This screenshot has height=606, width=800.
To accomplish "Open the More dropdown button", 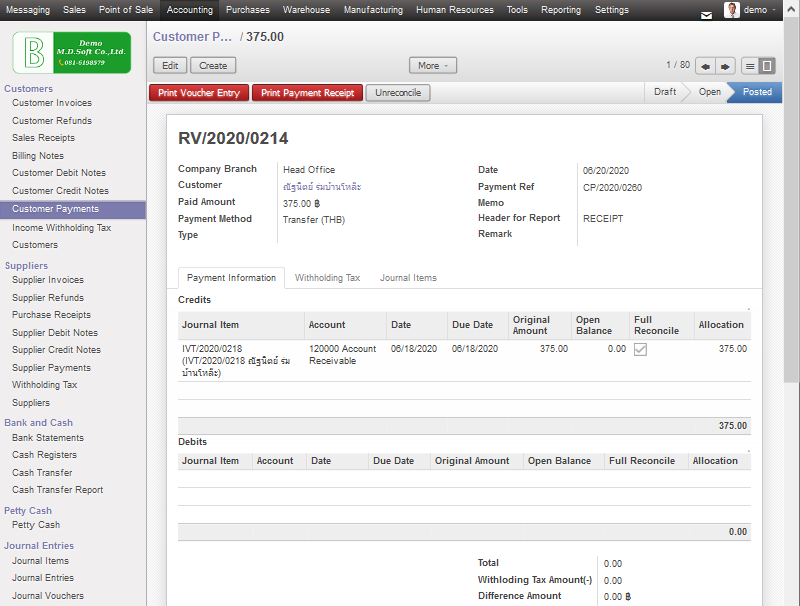I will pyautogui.click(x=433, y=66).
